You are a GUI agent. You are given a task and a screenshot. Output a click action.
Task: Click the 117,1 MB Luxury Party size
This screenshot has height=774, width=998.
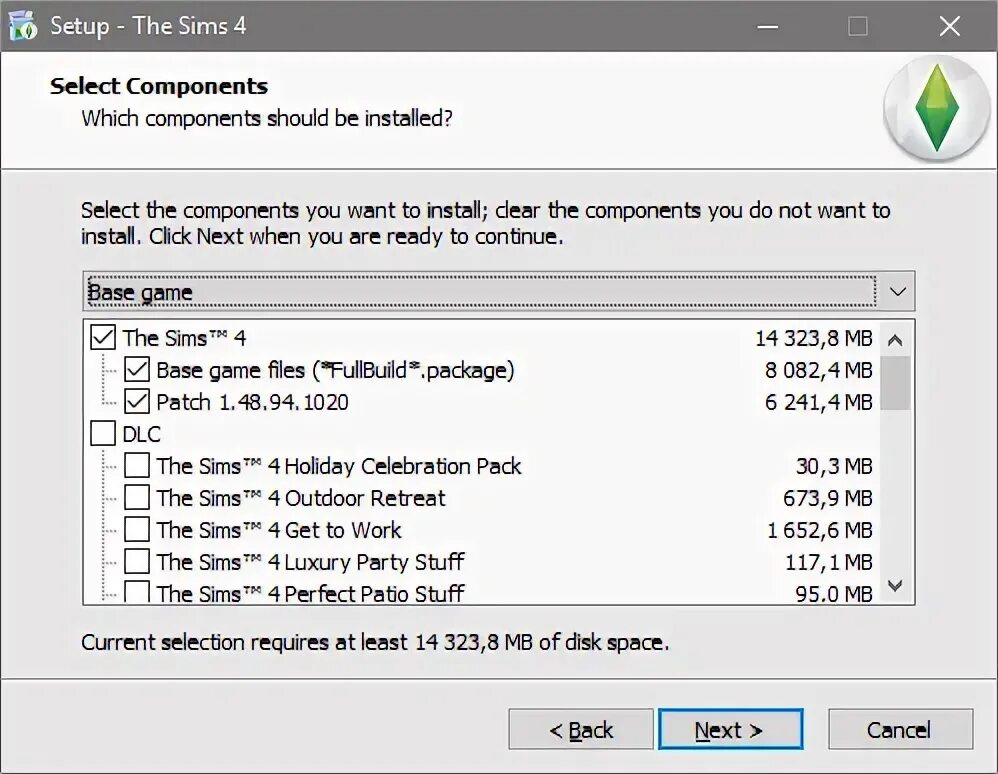(x=829, y=562)
